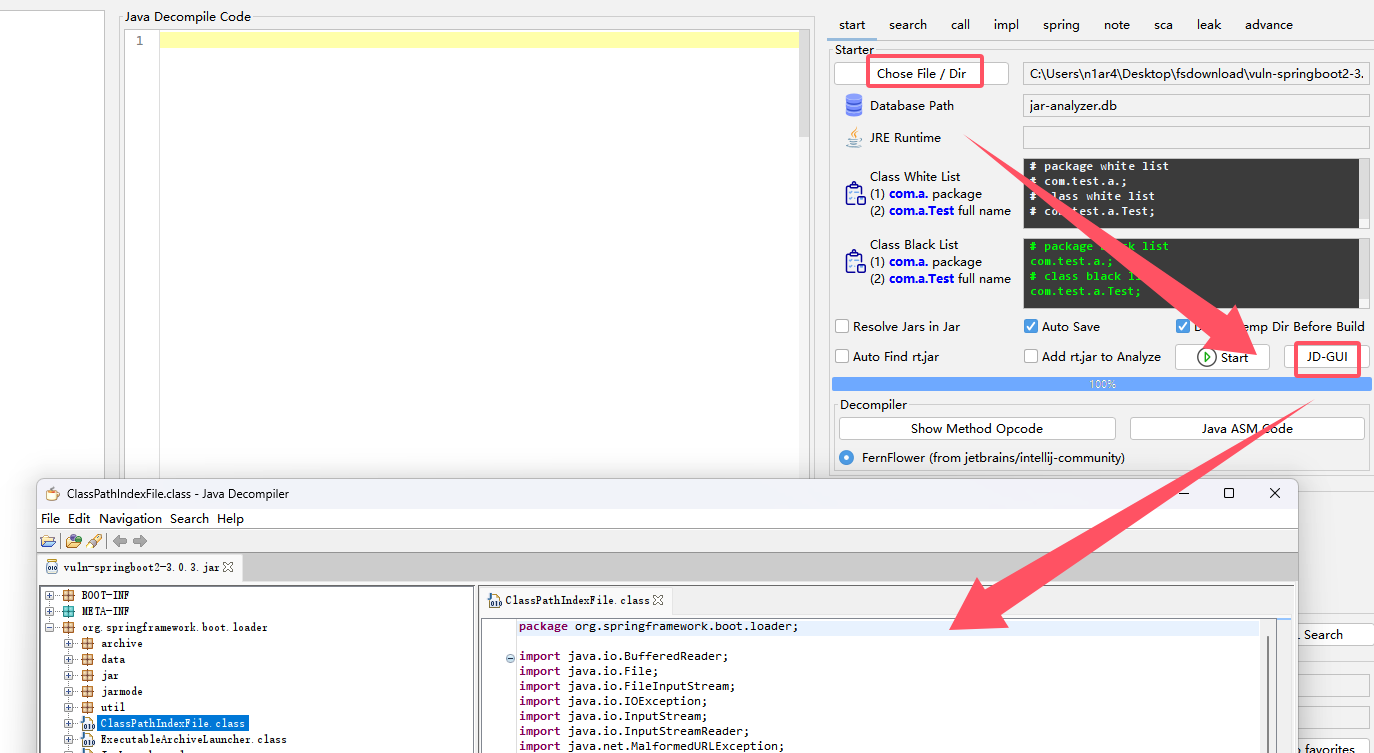
Task: Click the JRE Runtime Java icon
Action: pos(853,138)
